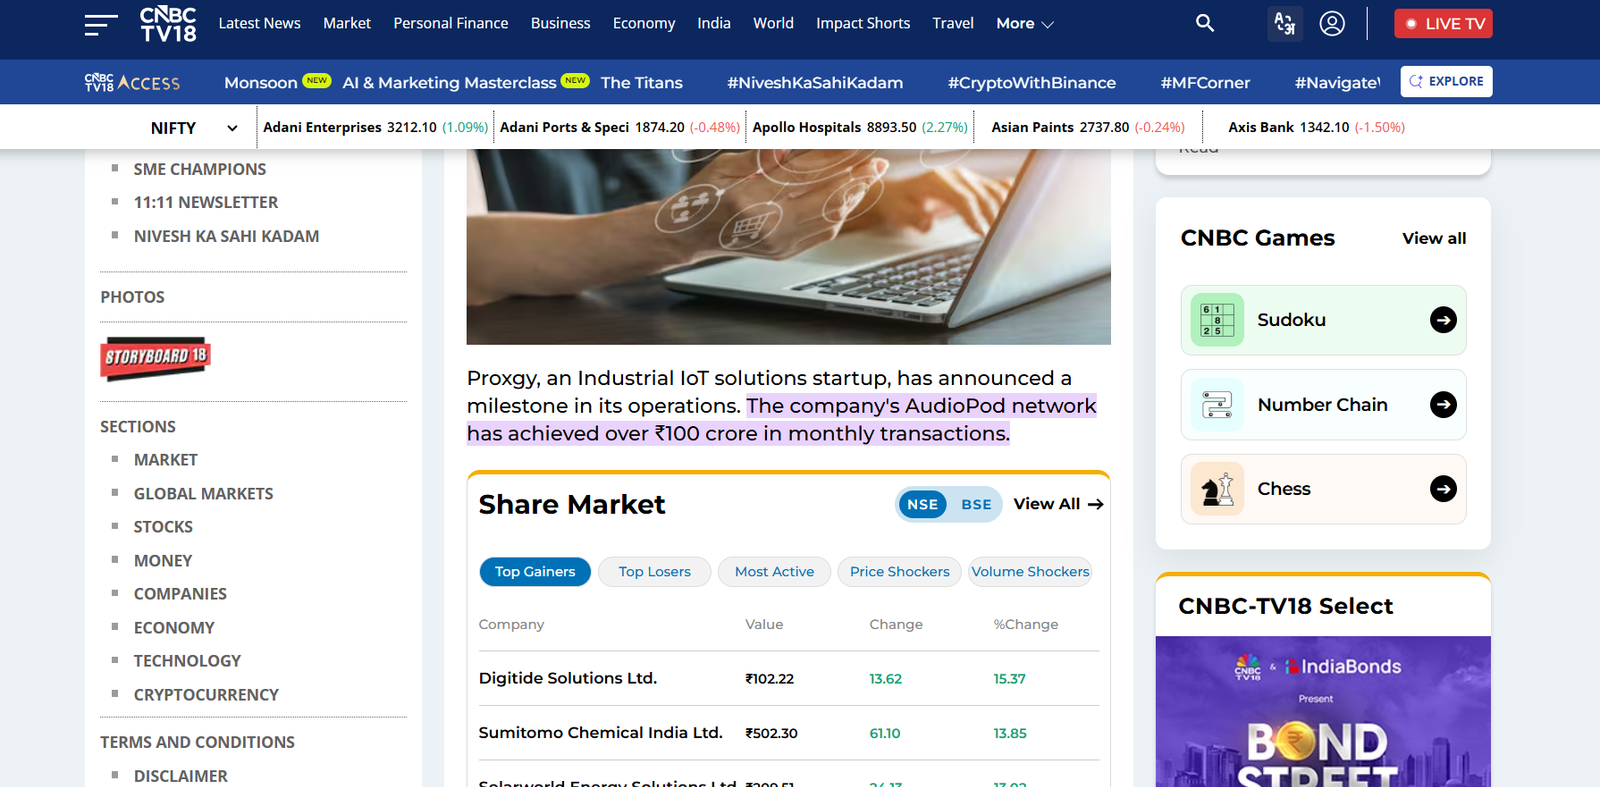The width and height of the screenshot is (1600, 787).
Task: Click the Sudoku game grid icon
Action: click(1217, 320)
